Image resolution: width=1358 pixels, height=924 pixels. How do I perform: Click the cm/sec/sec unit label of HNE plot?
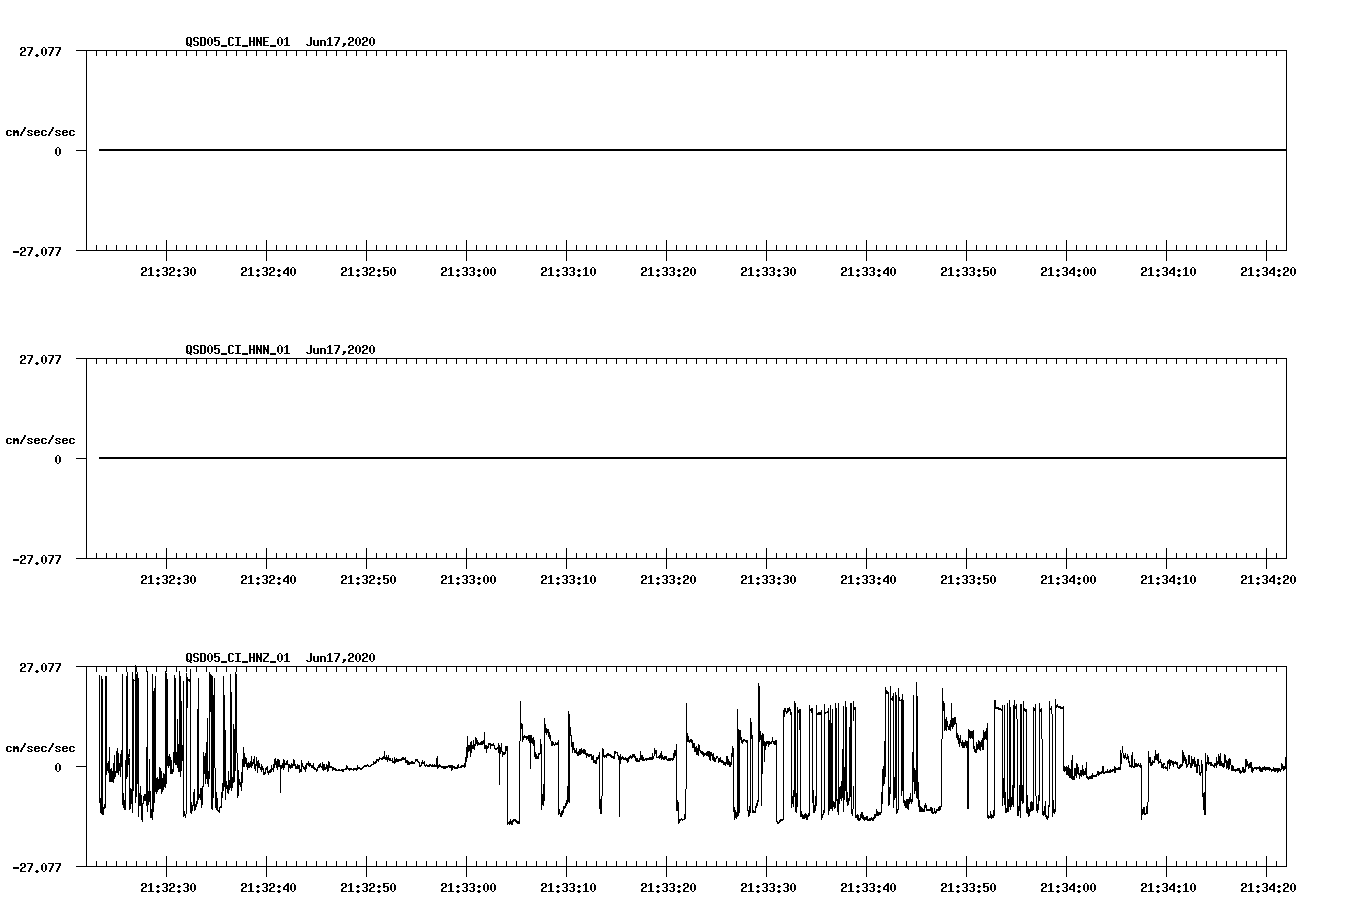click(x=41, y=132)
